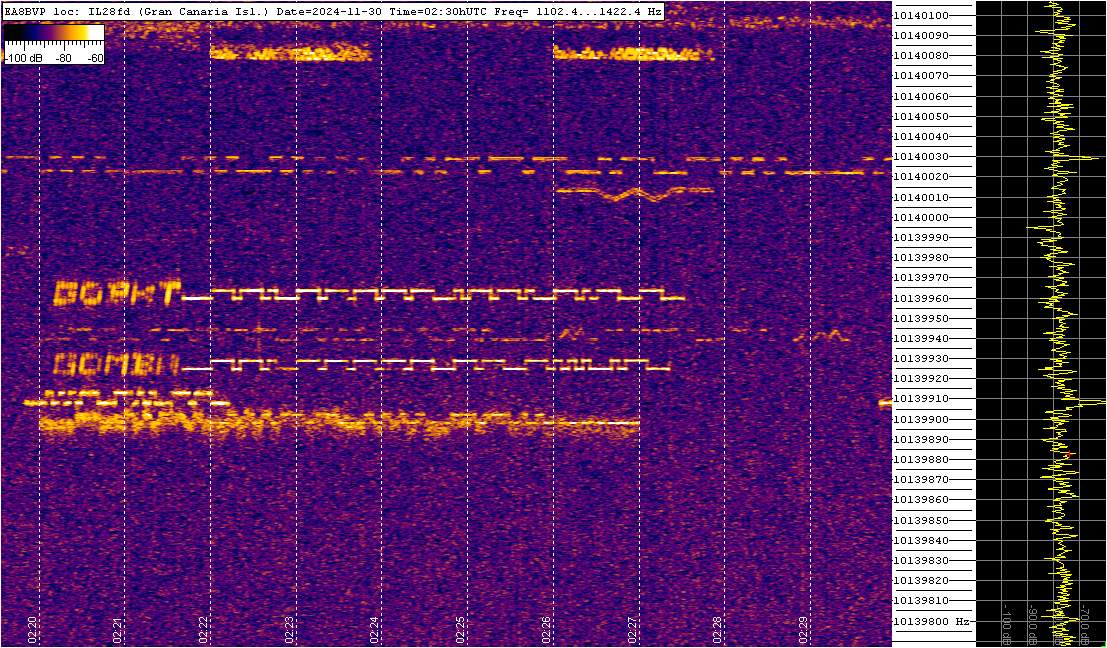Click the 10139900 frequency scale label
Viewport: 1107px width, 648px height.
(921, 419)
